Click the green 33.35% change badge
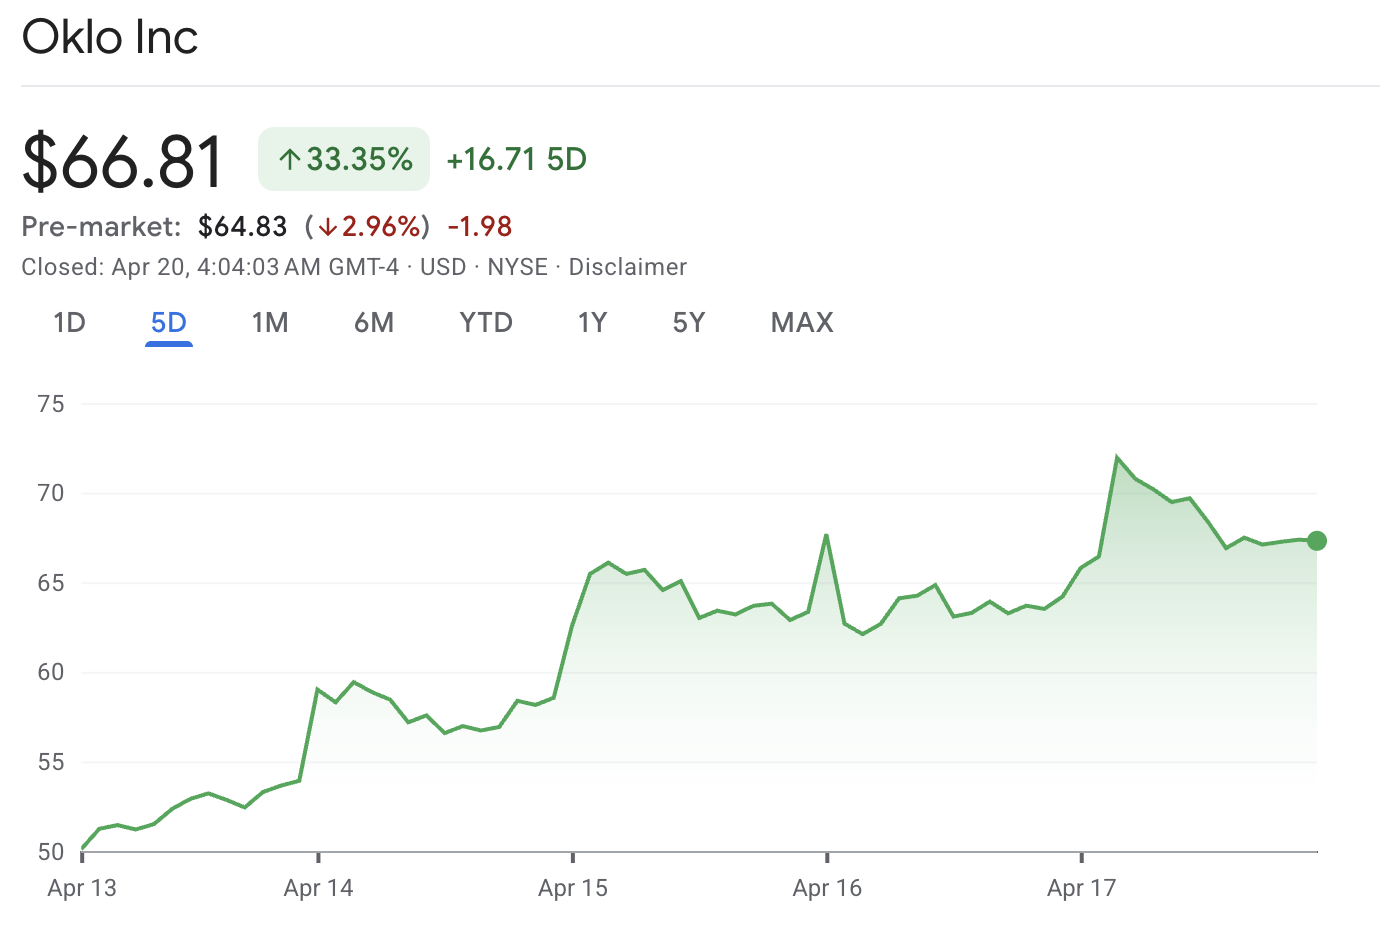 coord(344,159)
